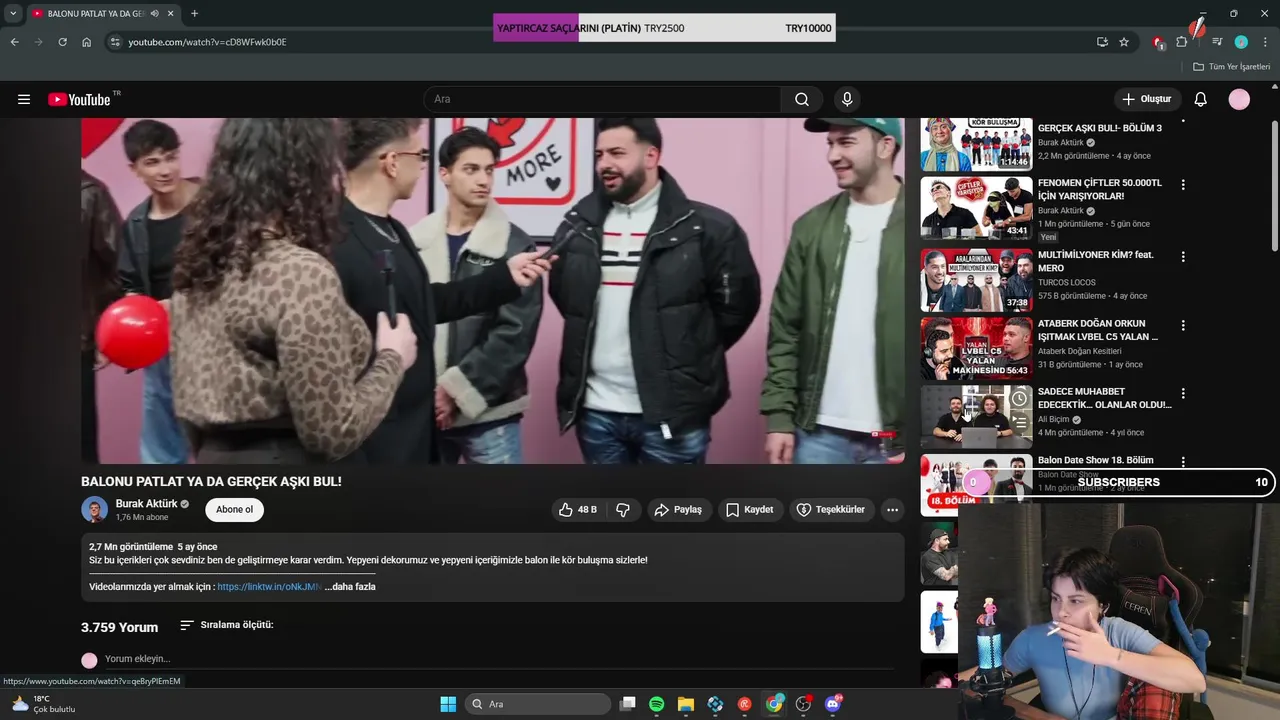Image resolution: width=1280 pixels, height=720 pixels.
Task: Save the video with Kaydet
Action: click(x=749, y=509)
